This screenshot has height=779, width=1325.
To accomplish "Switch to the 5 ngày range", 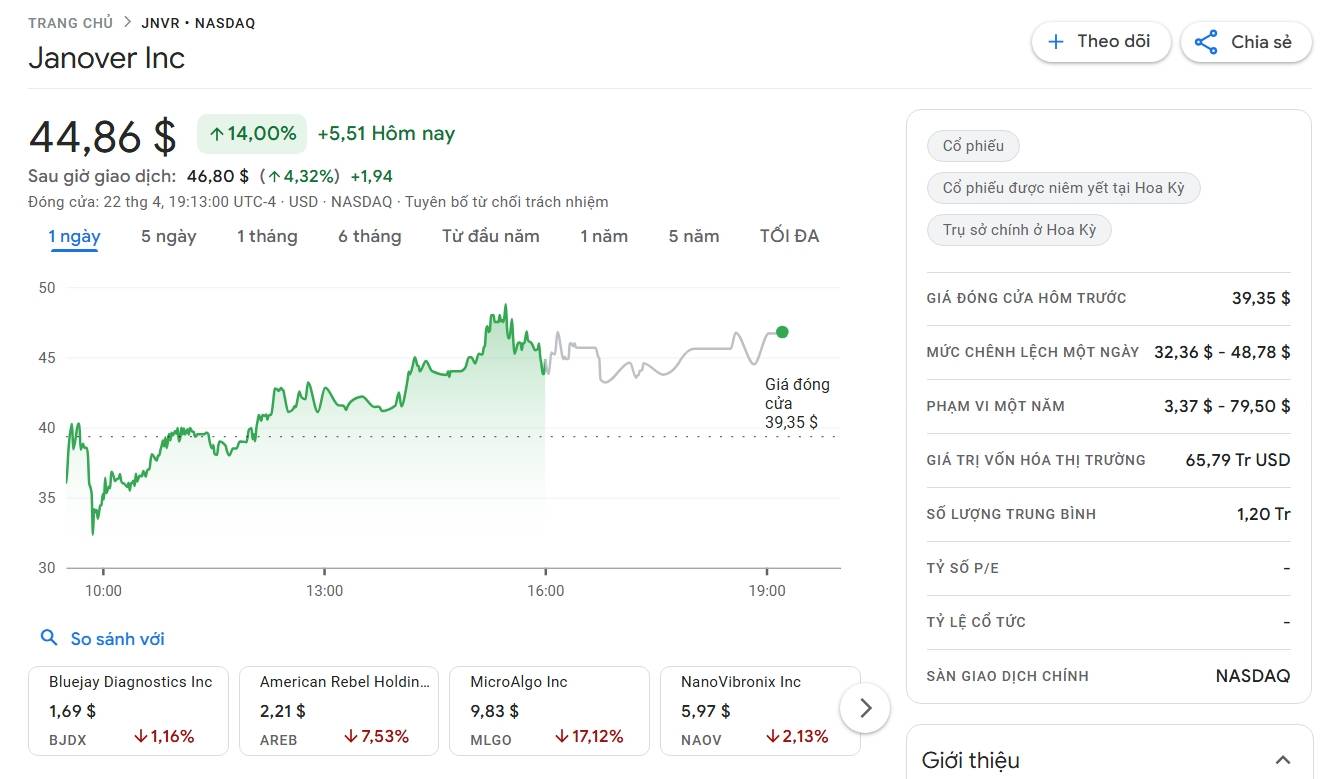I will click(169, 237).
